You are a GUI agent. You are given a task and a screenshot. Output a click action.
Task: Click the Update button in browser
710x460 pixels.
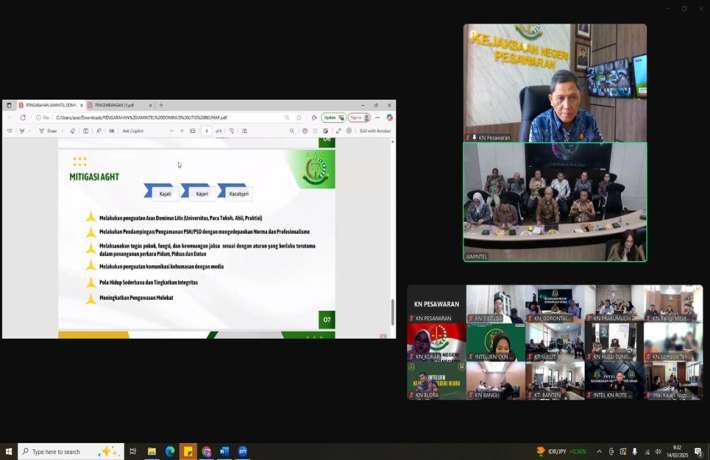pyautogui.click(x=331, y=117)
